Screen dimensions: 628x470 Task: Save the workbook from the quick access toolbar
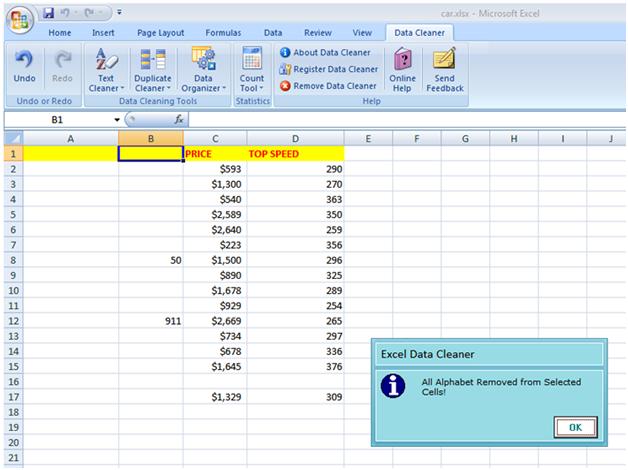click(x=49, y=13)
